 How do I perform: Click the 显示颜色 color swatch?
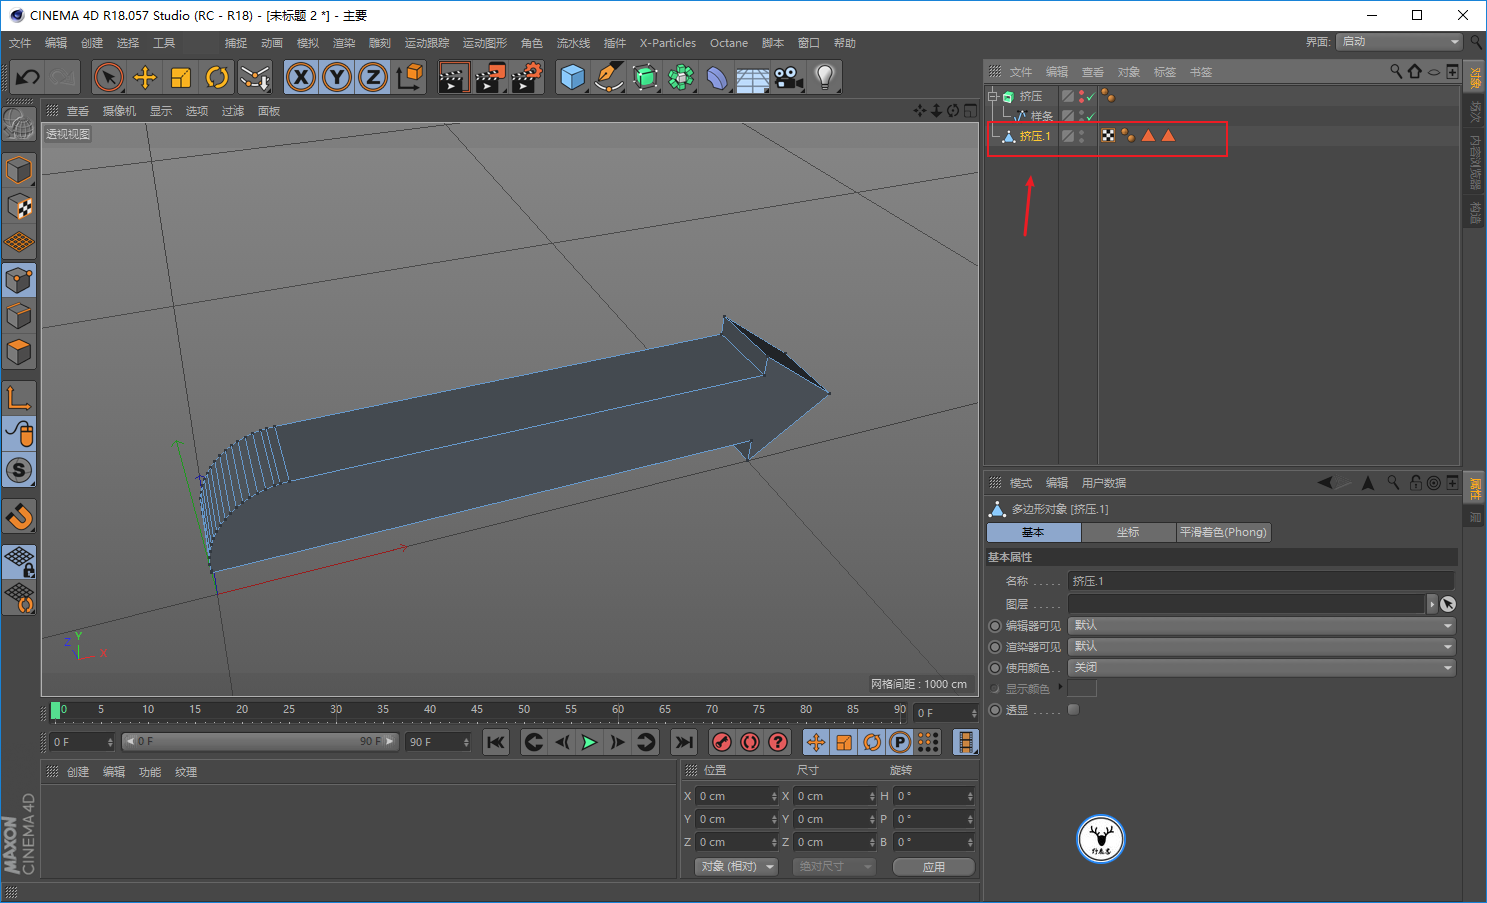coord(1082,689)
